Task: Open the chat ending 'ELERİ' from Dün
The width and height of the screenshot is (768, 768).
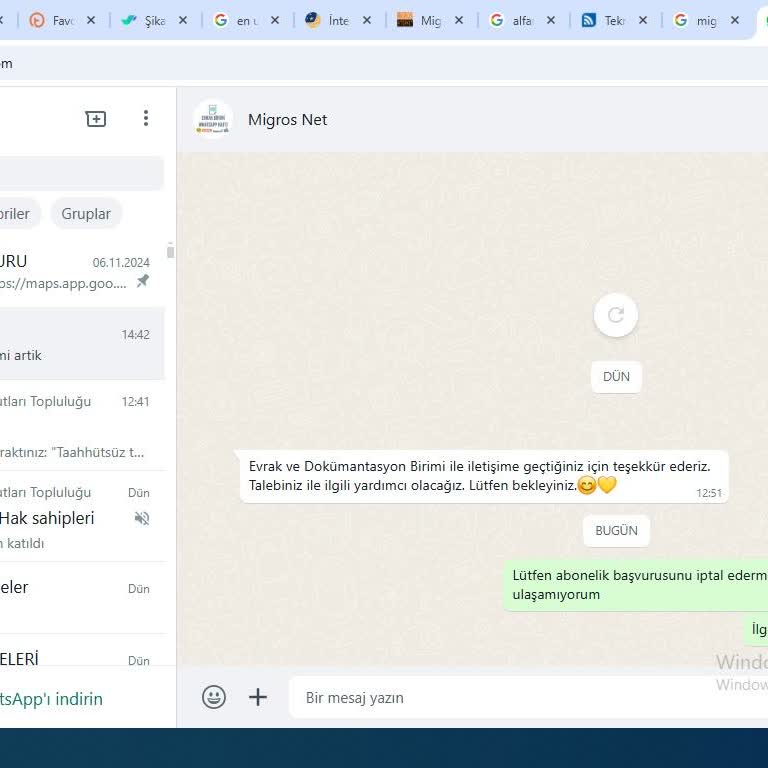Action: (82, 650)
